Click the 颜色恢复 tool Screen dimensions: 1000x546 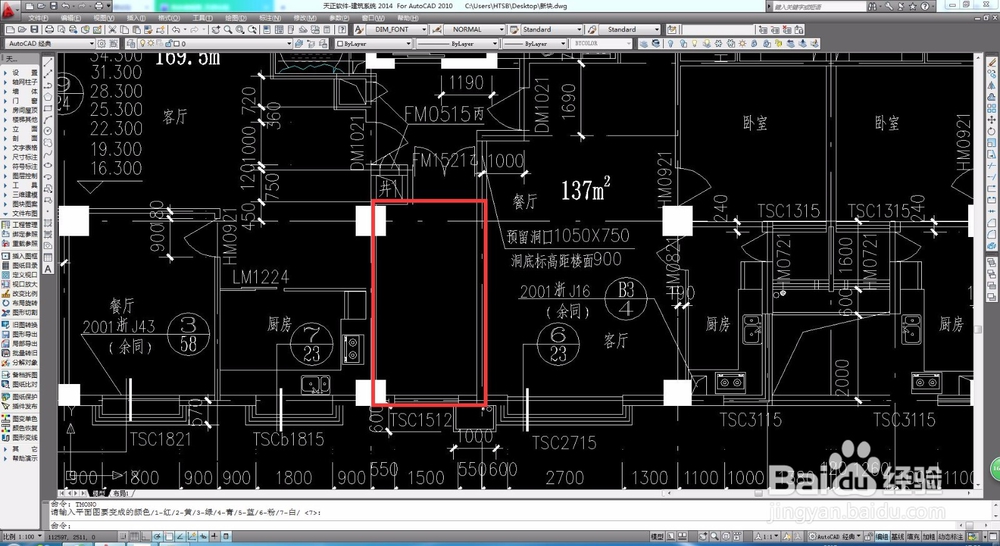(20, 428)
